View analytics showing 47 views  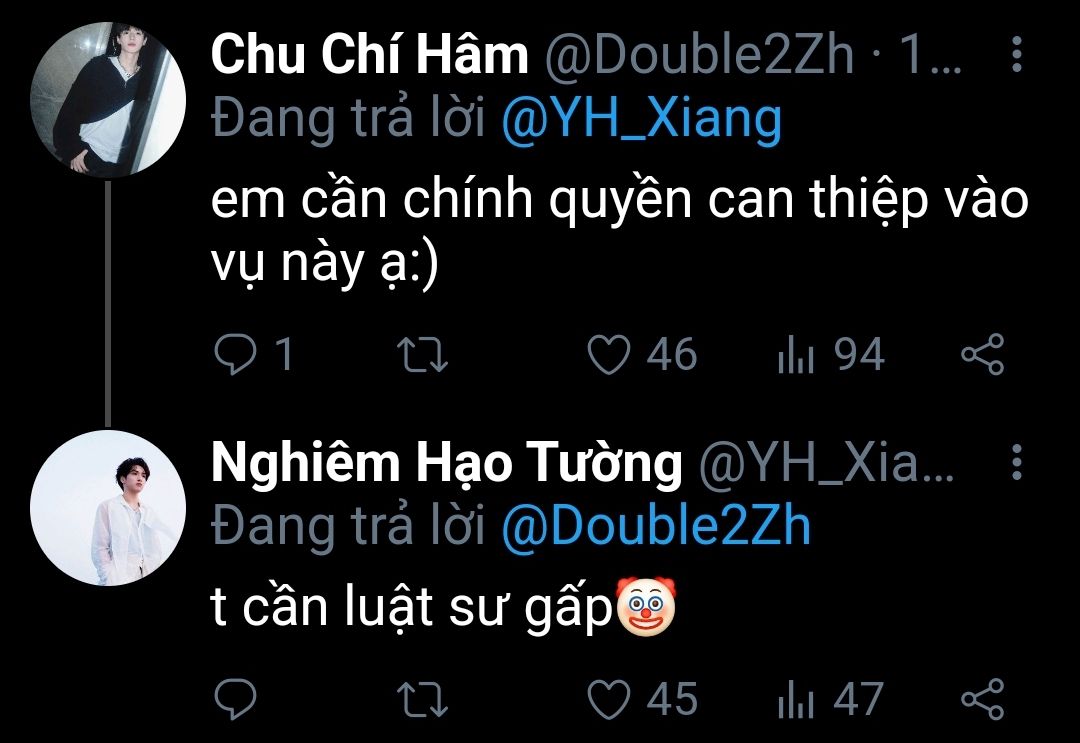[x=831, y=699]
